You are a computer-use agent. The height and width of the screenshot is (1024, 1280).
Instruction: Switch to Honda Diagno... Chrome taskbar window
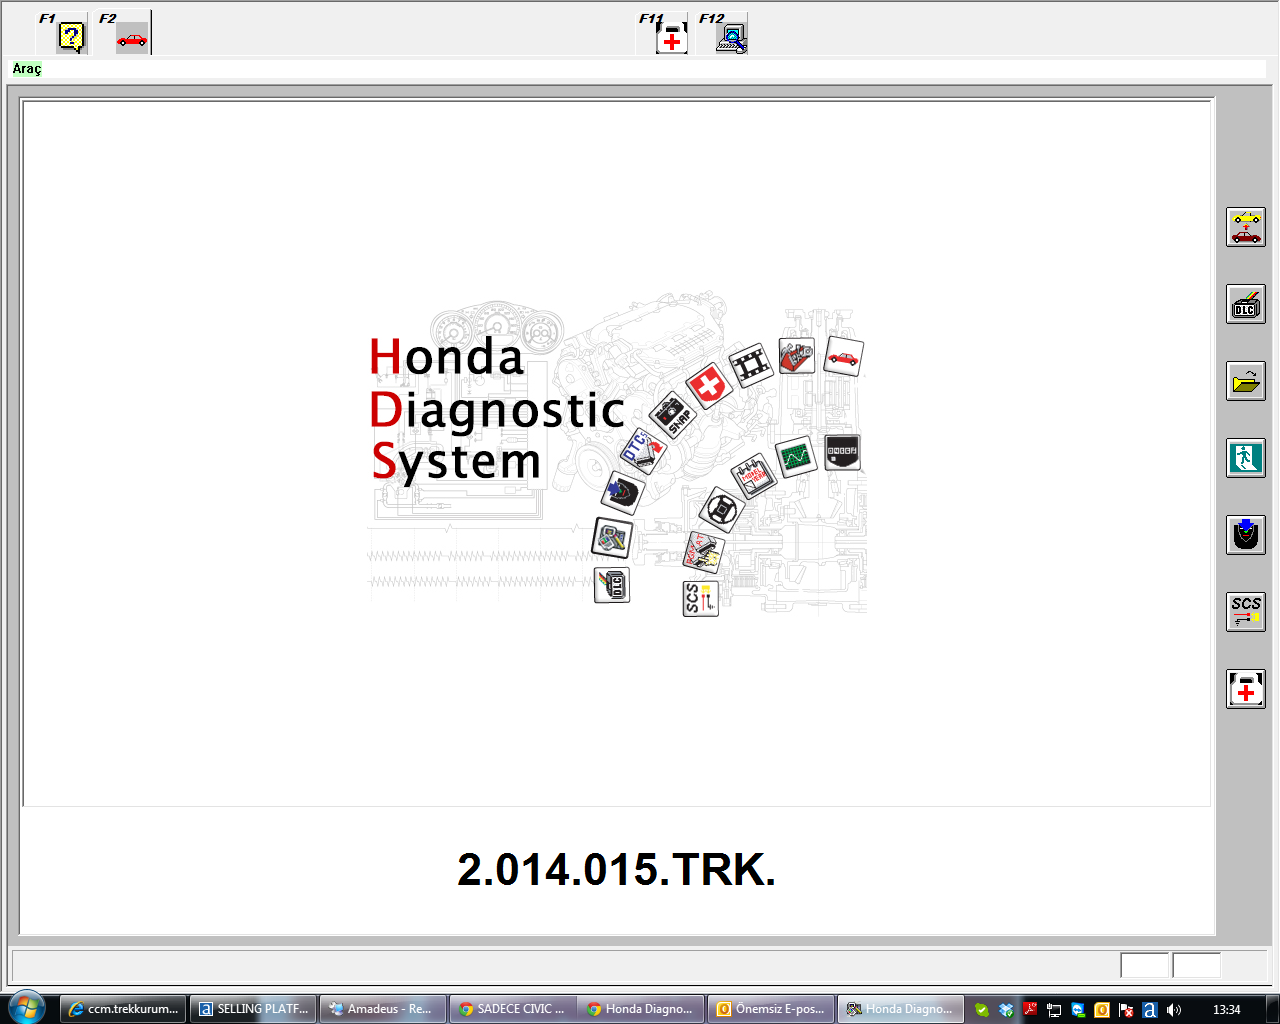(641, 1009)
